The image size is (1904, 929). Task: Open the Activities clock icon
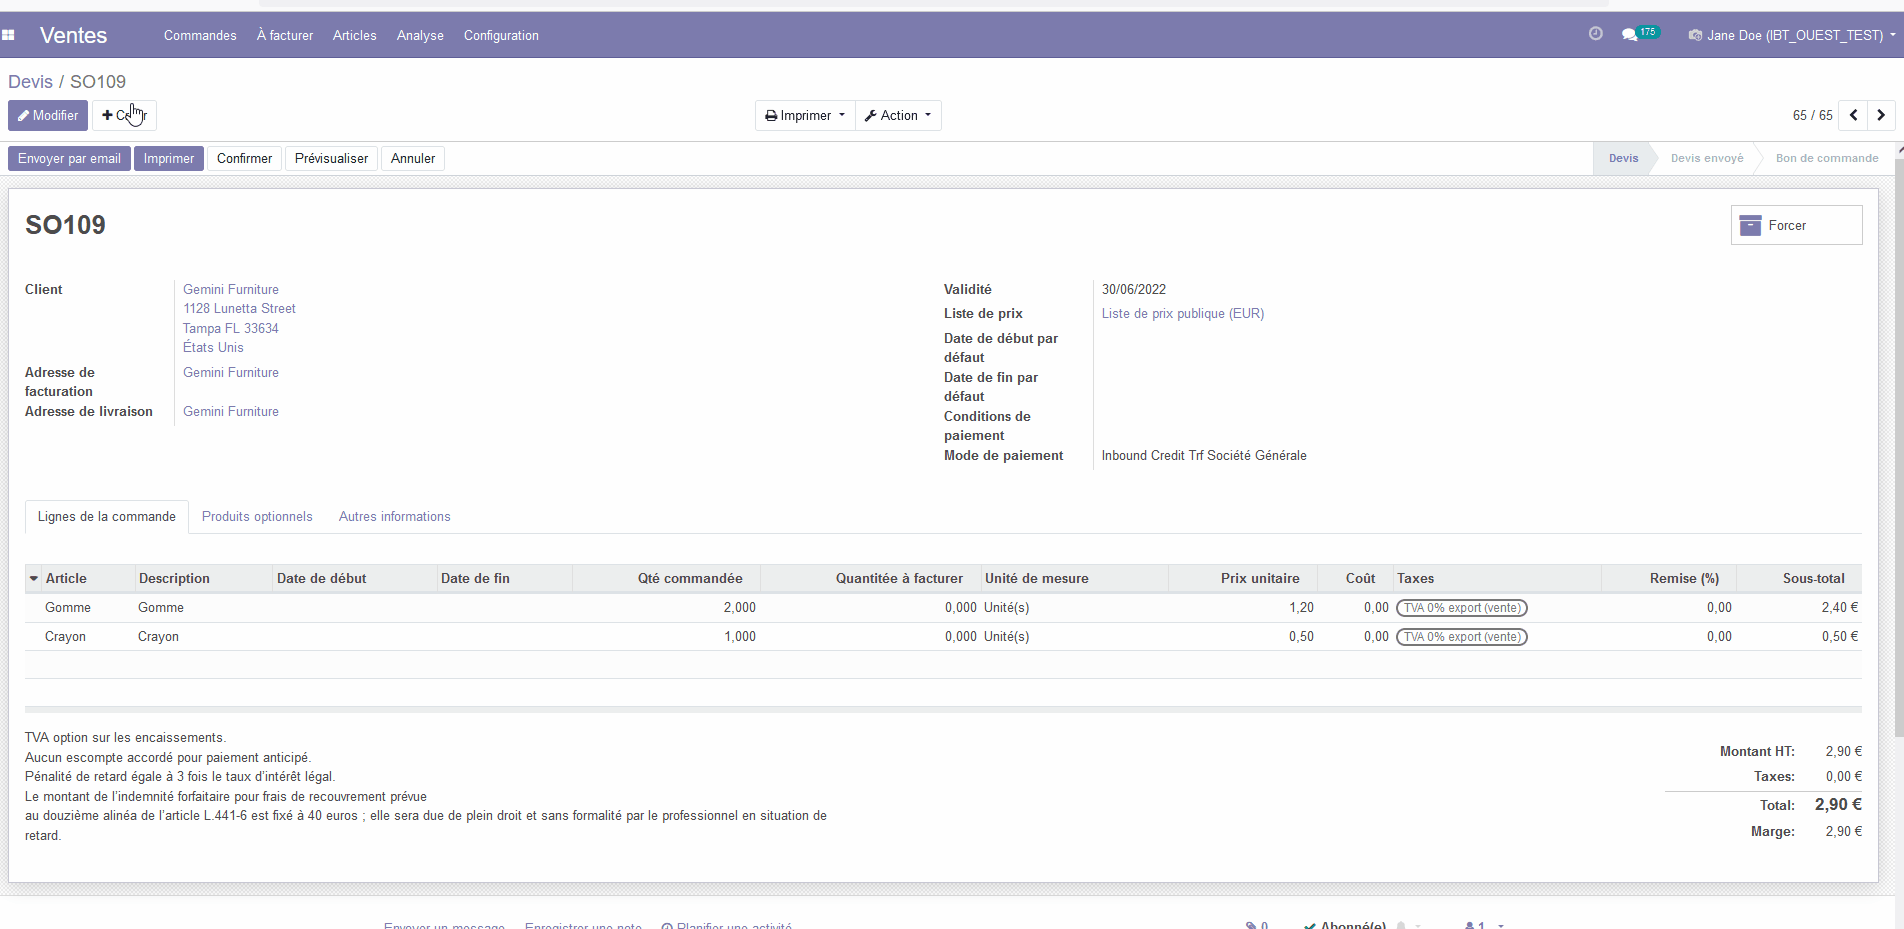pos(1594,33)
